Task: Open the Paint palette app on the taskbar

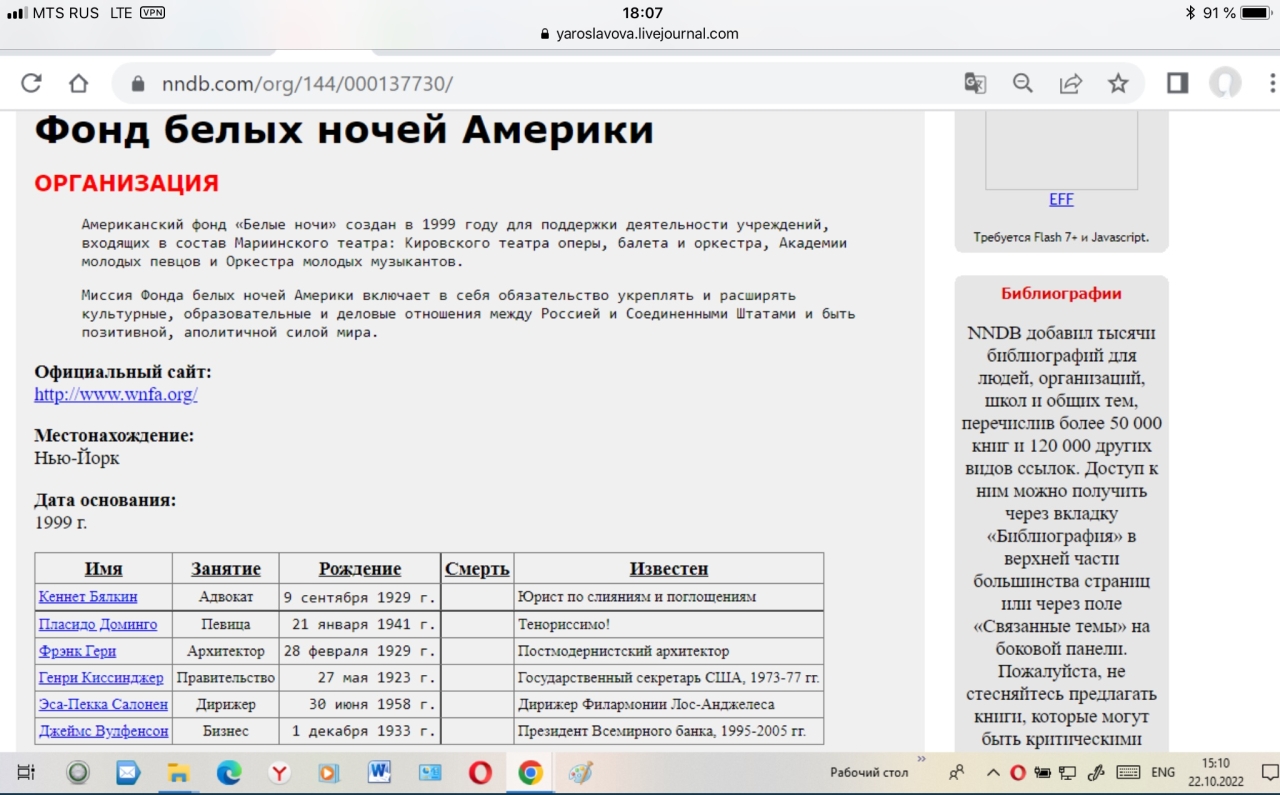Action: 580,772
